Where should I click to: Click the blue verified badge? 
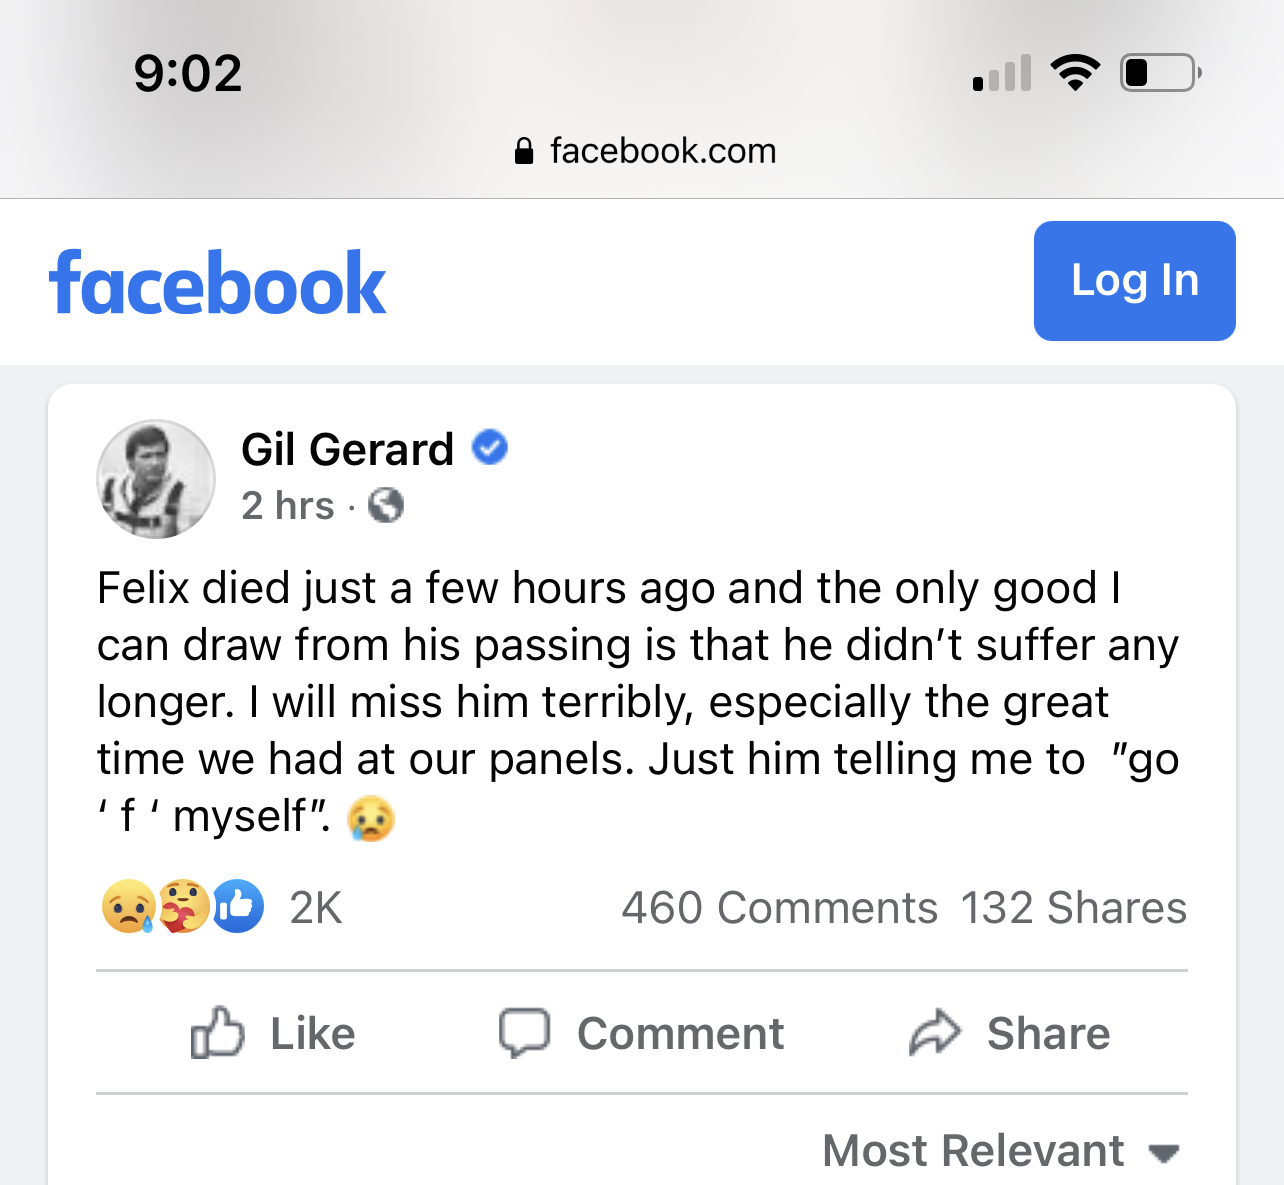click(x=490, y=447)
